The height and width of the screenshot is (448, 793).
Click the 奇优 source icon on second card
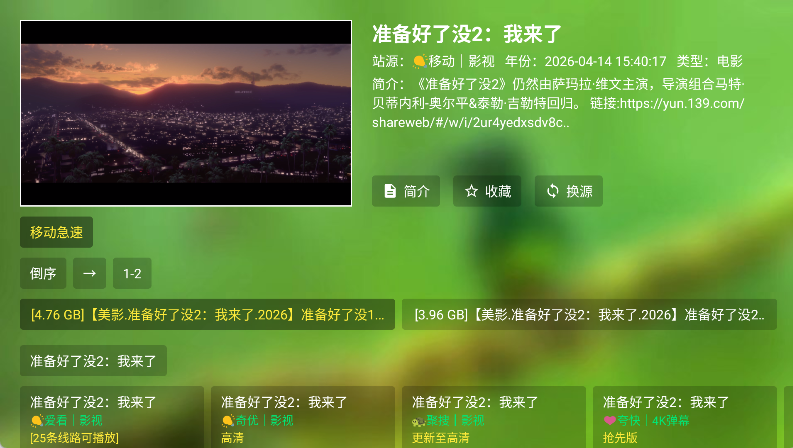[x=228, y=421]
